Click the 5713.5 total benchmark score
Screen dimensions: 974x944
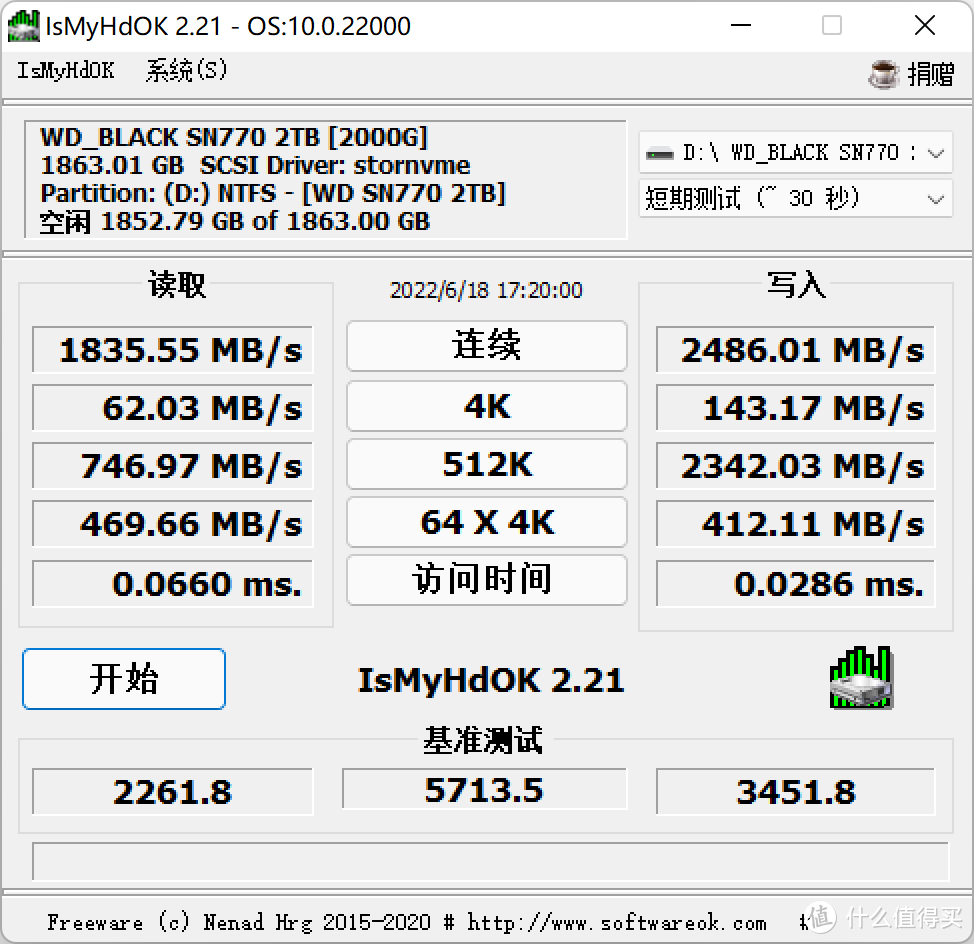pyautogui.click(x=485, y=789)
